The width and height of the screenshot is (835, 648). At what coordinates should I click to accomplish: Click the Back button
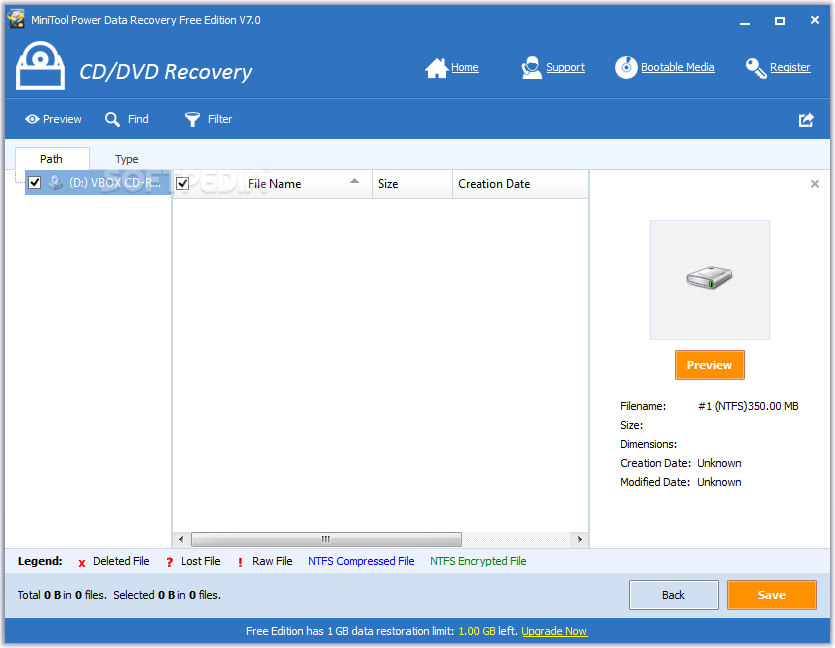[674, 595]
